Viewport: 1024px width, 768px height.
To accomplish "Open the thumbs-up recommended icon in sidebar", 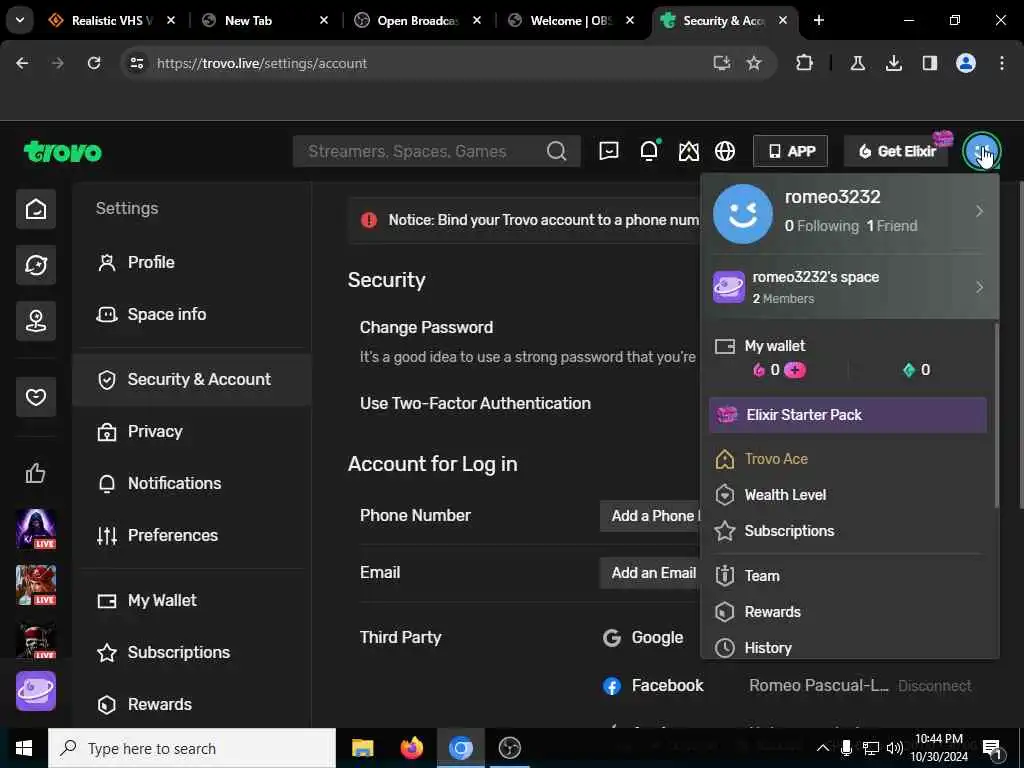I will tap(36, 473).
